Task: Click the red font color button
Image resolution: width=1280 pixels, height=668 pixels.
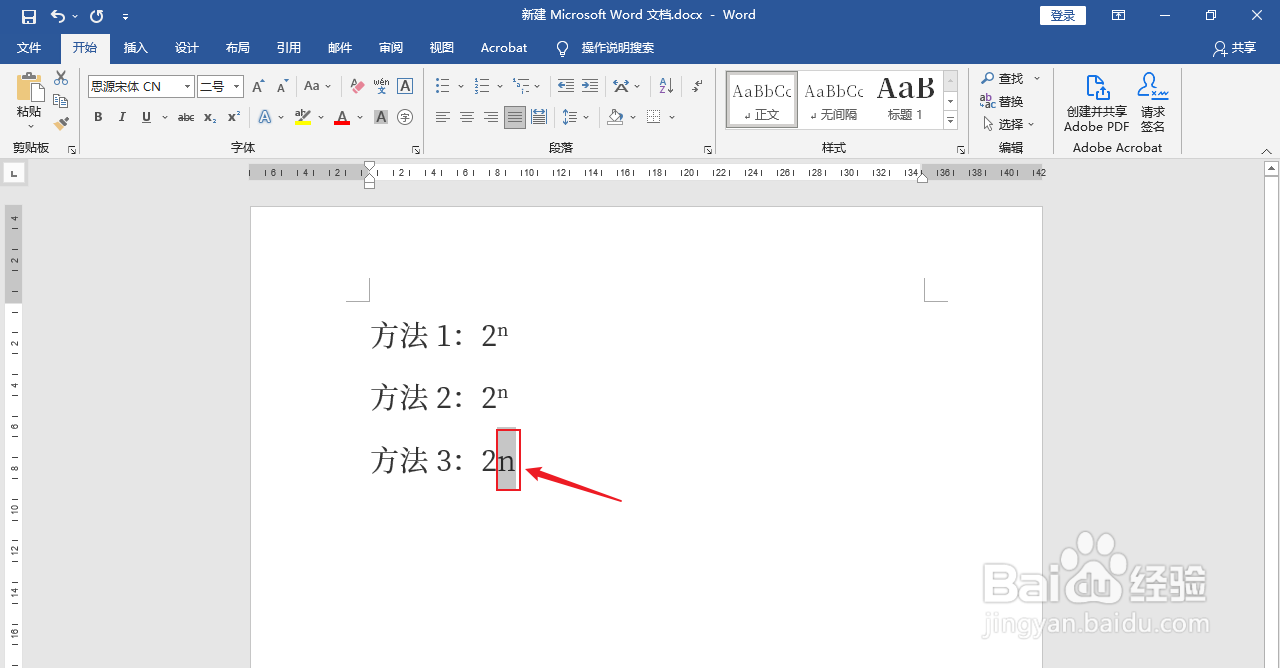Action: (x=342, y=117)
